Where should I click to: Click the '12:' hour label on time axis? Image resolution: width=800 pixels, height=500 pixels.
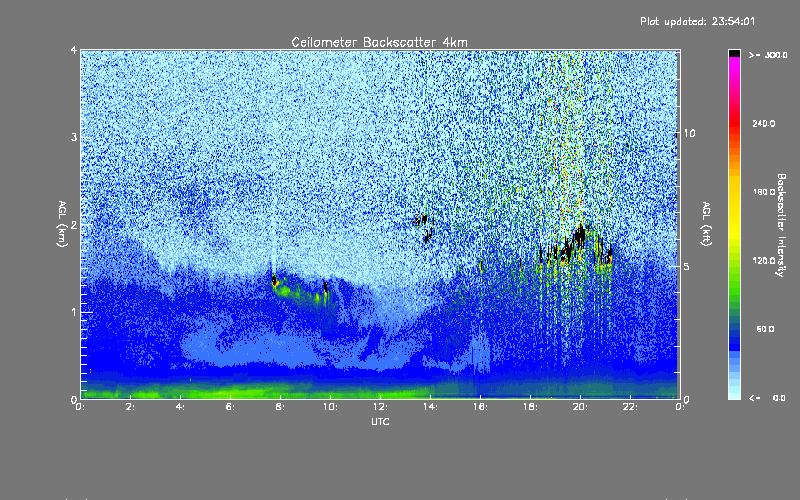point(380,407)
